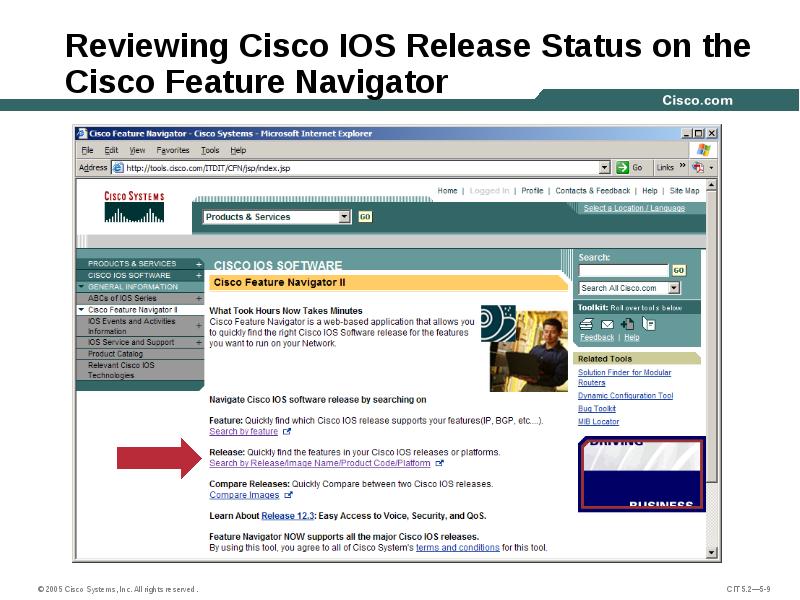This screenshot has width=800, height=600.
Task: Open the Toolkit Feedback link
Action: click(x=597, y=337)
